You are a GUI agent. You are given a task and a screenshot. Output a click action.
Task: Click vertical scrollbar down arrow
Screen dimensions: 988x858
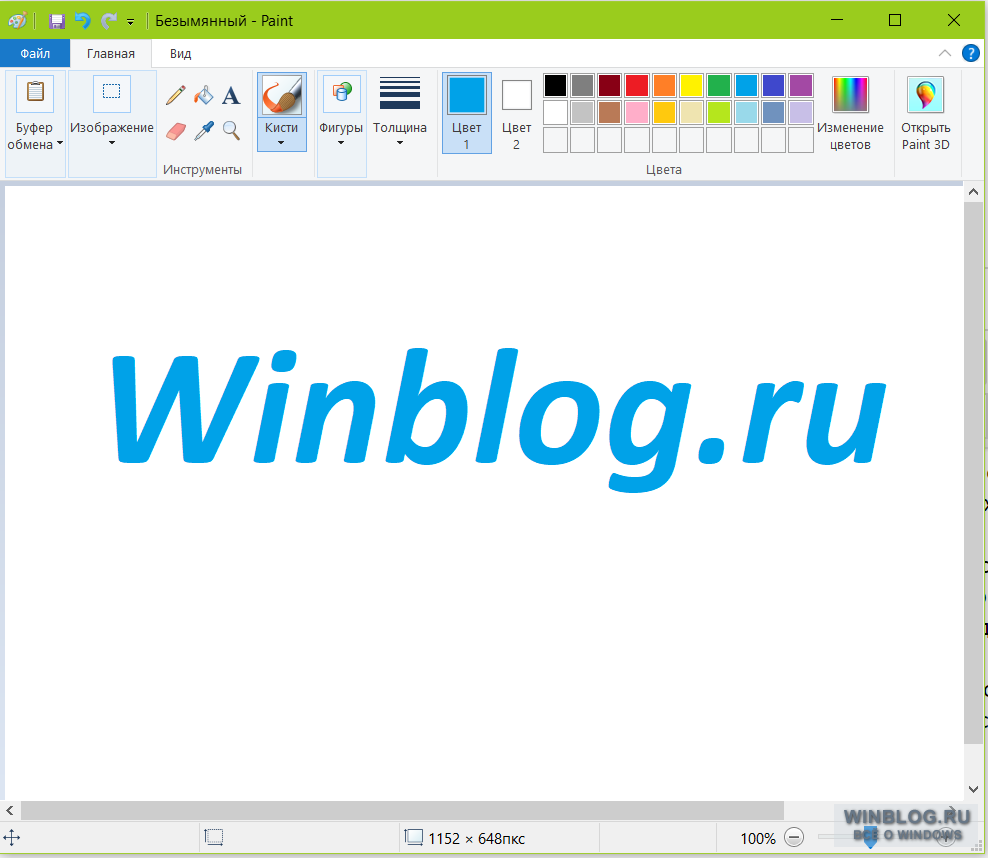(x=974, y=789)
